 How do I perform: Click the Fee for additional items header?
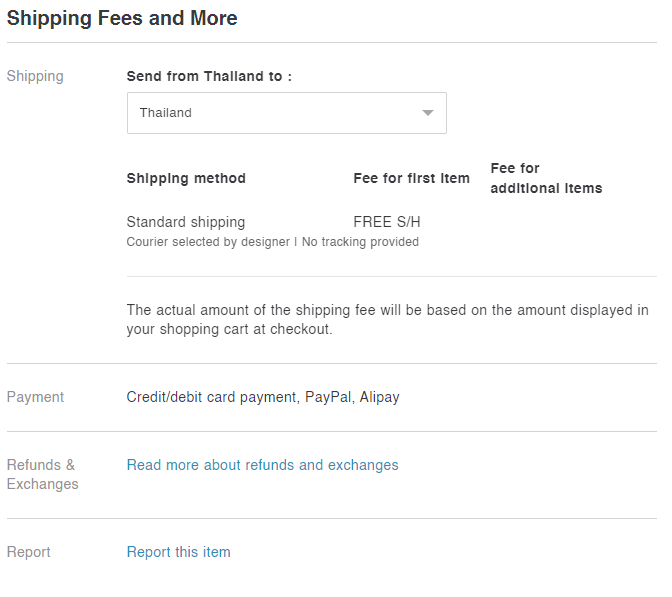point(546,178)
